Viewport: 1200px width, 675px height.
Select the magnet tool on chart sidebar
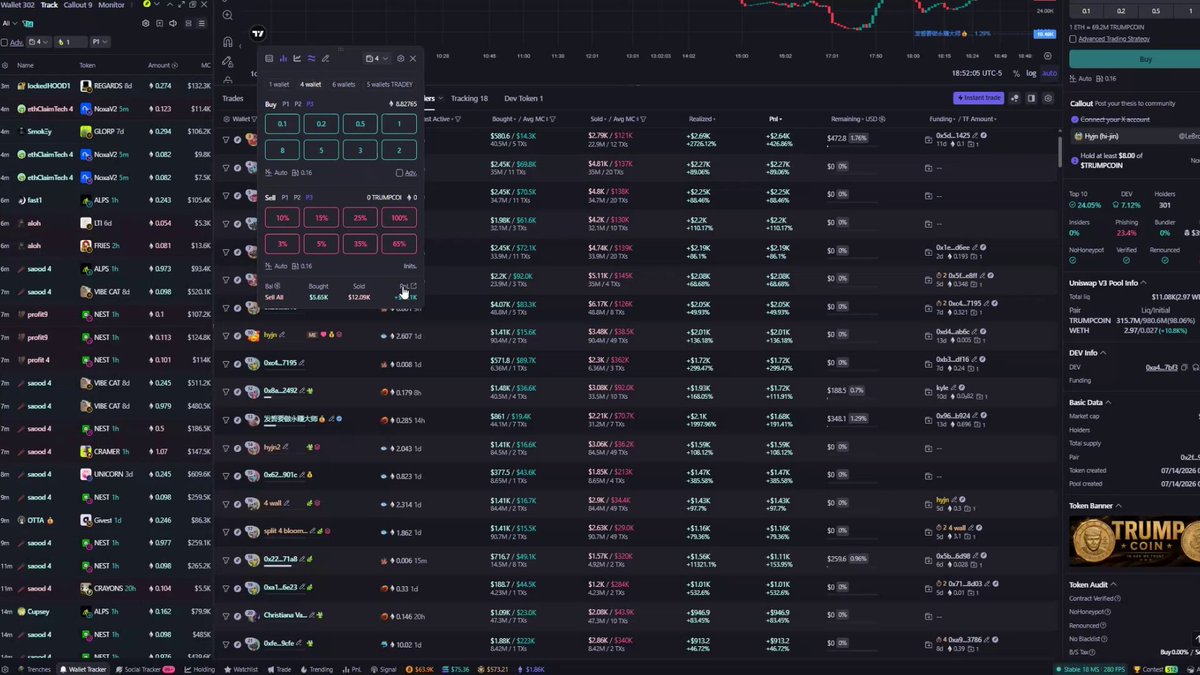[228, 42]
